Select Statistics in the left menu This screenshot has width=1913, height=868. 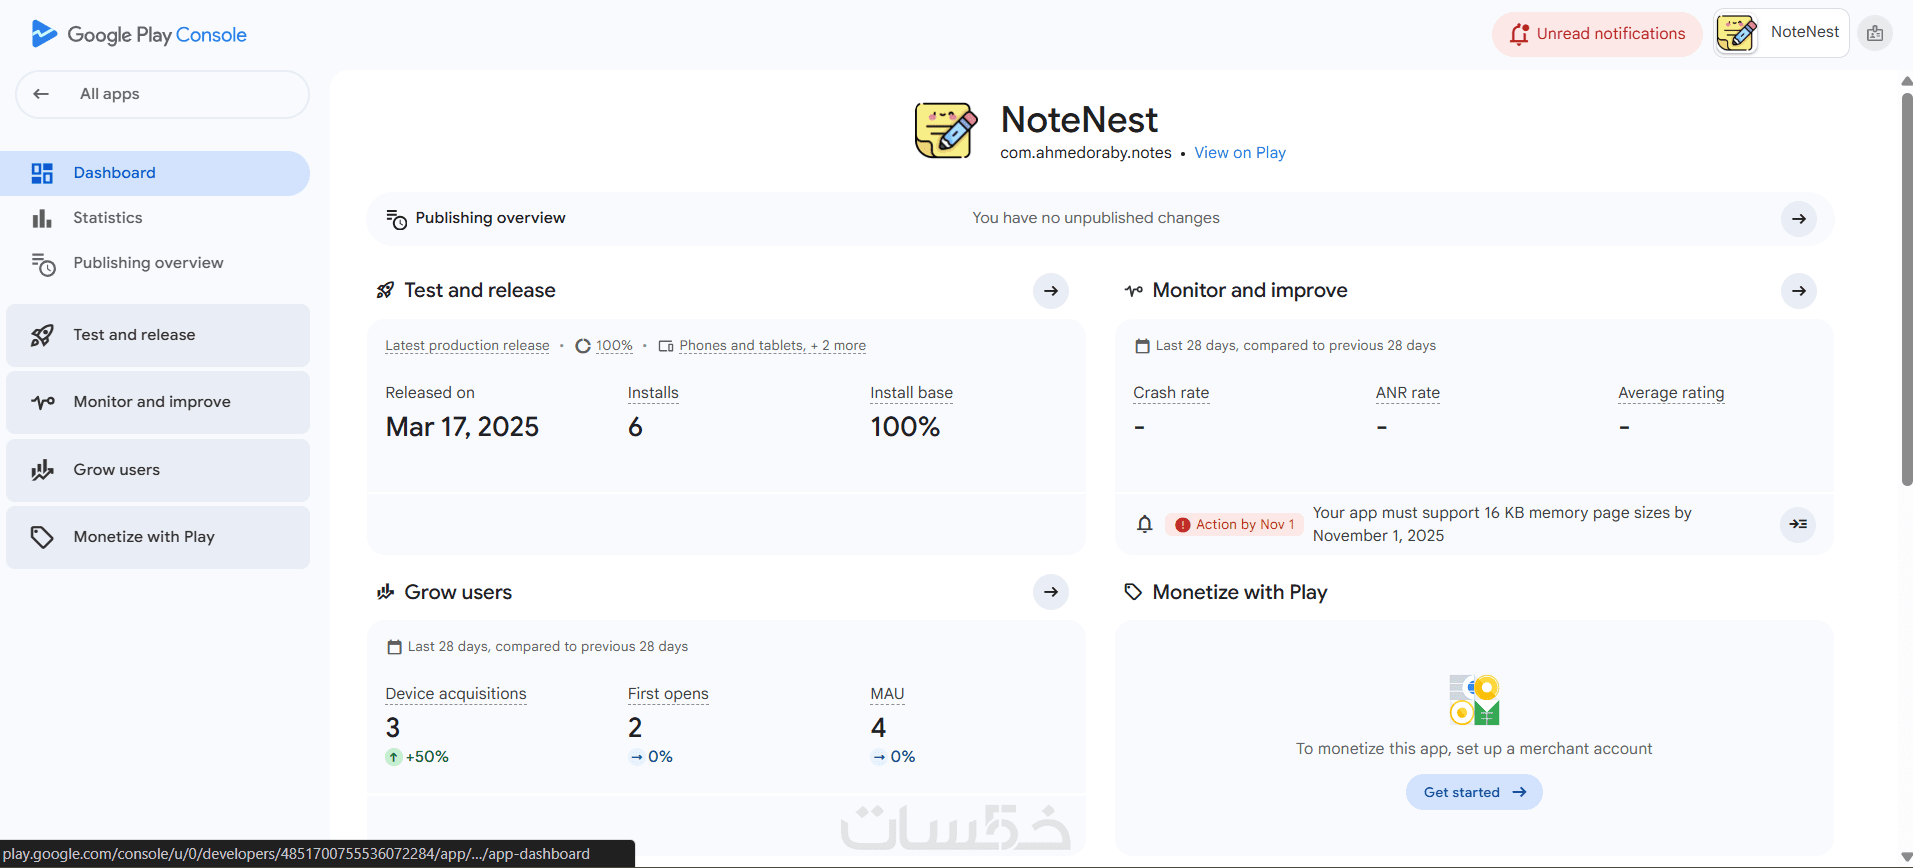coord(108,218)
